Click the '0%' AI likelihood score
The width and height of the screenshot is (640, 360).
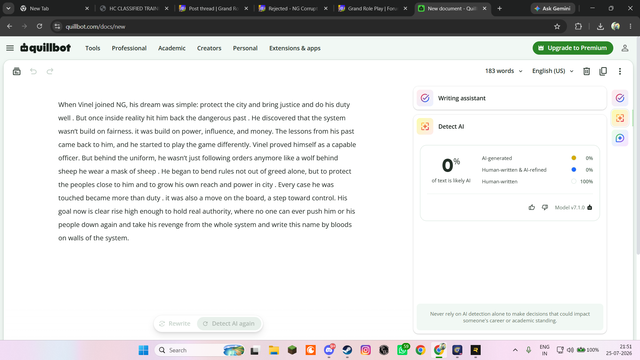click(451, 165)
